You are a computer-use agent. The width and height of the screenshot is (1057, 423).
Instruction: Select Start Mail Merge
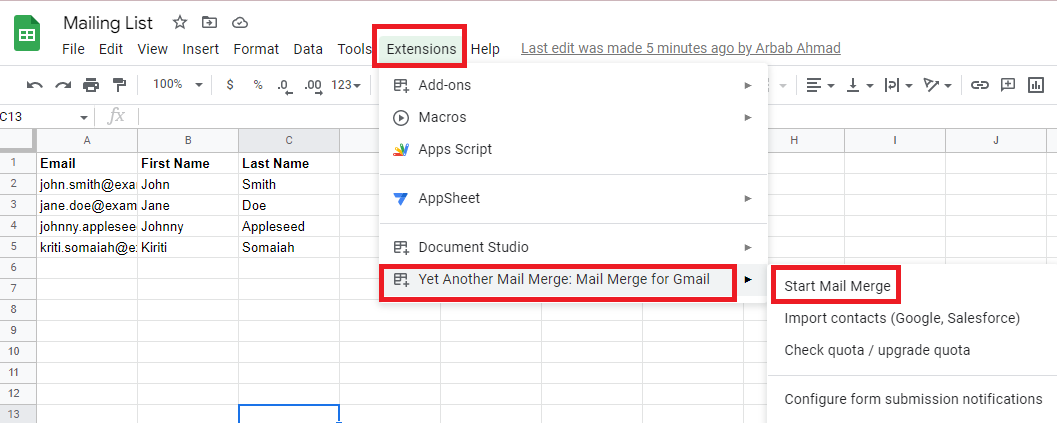tap(837, 287)
